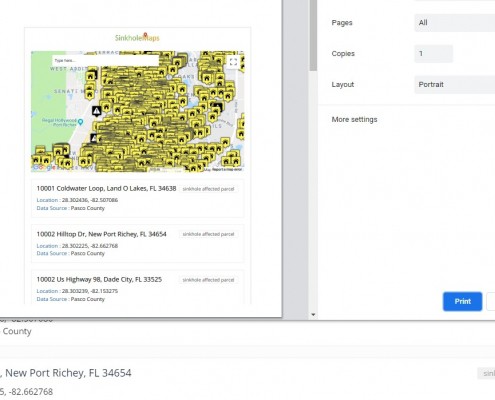Image resolution: width=495 pixels, height=400 pixels.
Task: Click the Copies field showing 1
Action: point(433,54)
